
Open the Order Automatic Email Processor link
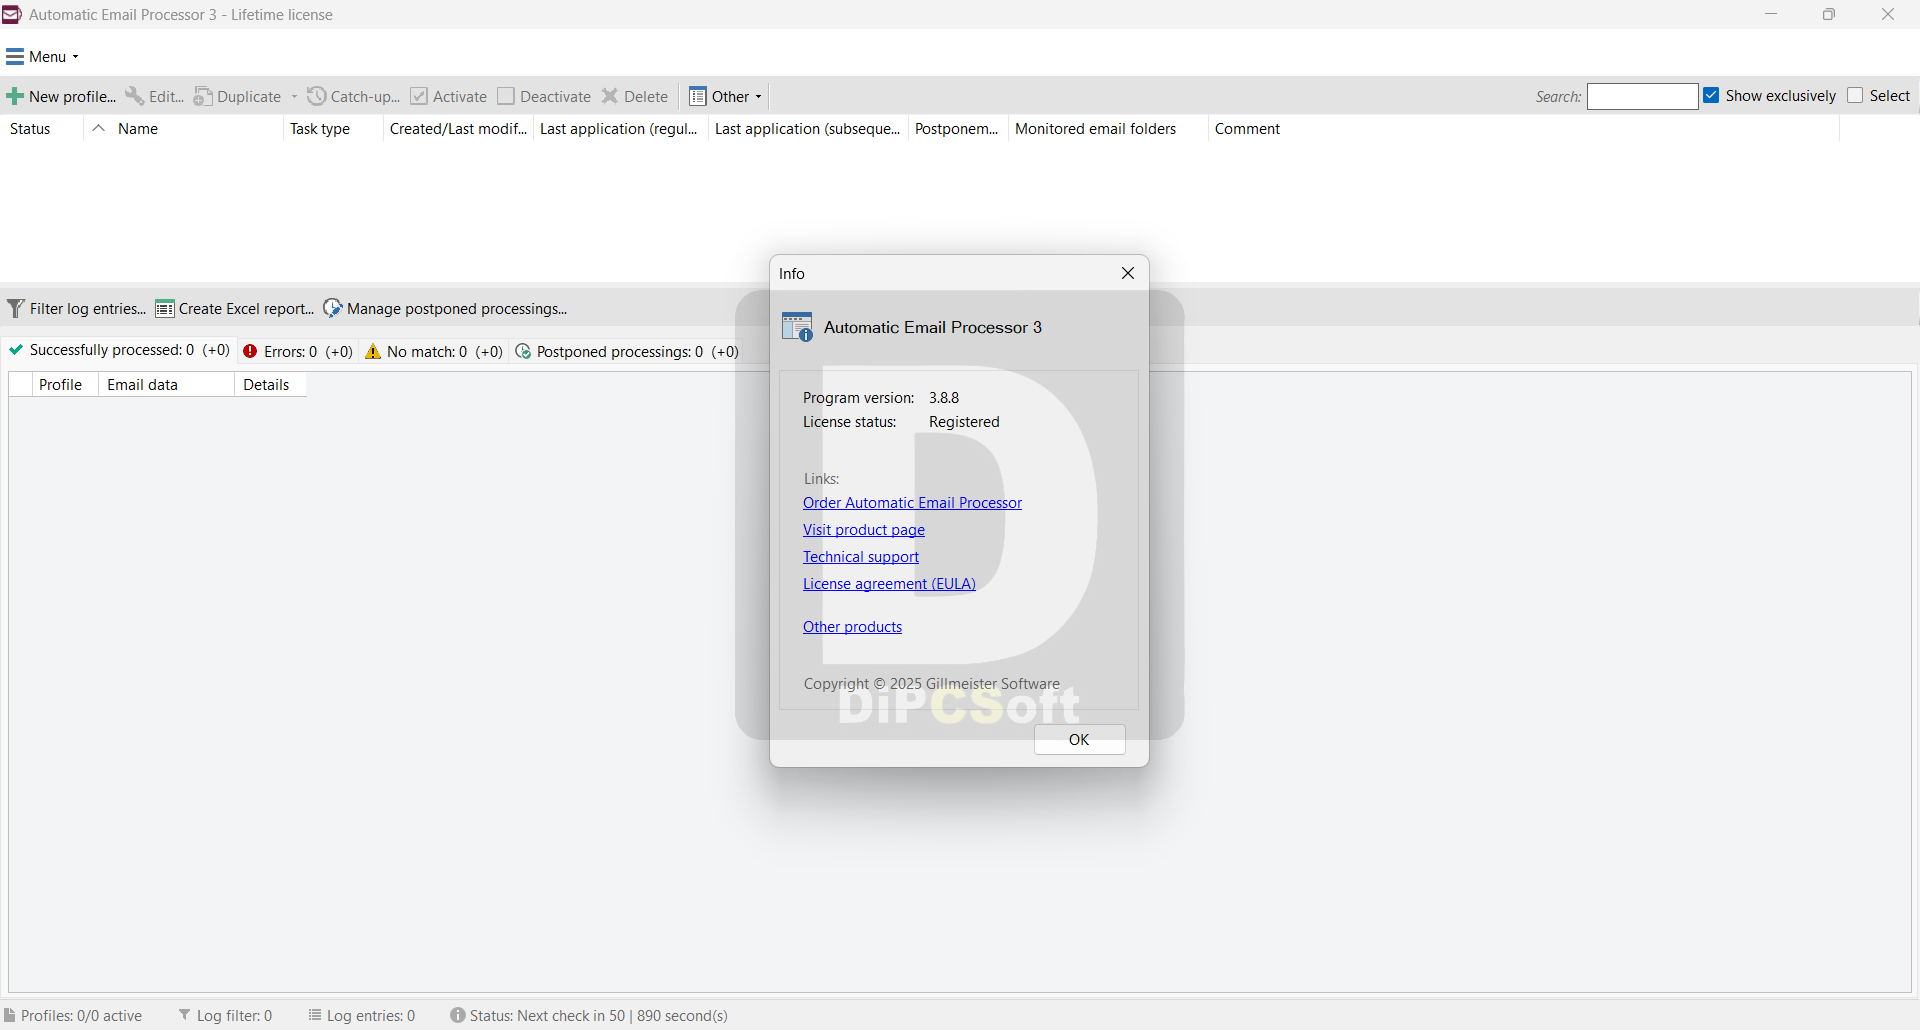912,503
